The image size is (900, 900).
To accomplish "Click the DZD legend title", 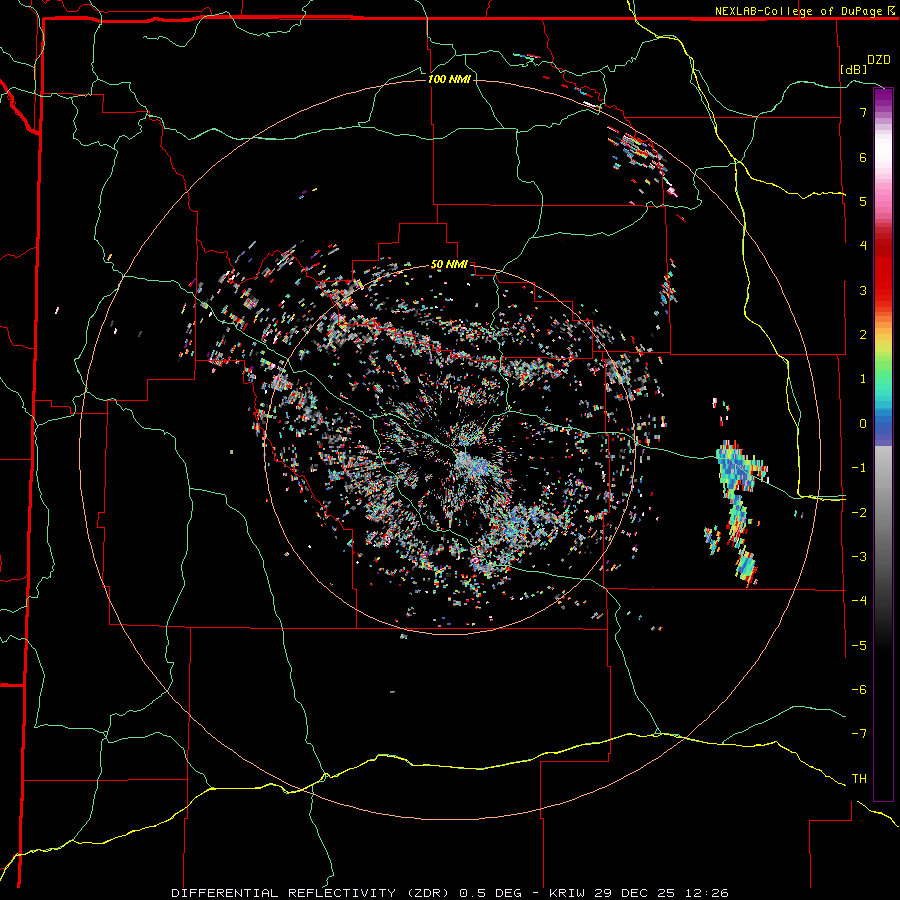I will pos(879,60).
